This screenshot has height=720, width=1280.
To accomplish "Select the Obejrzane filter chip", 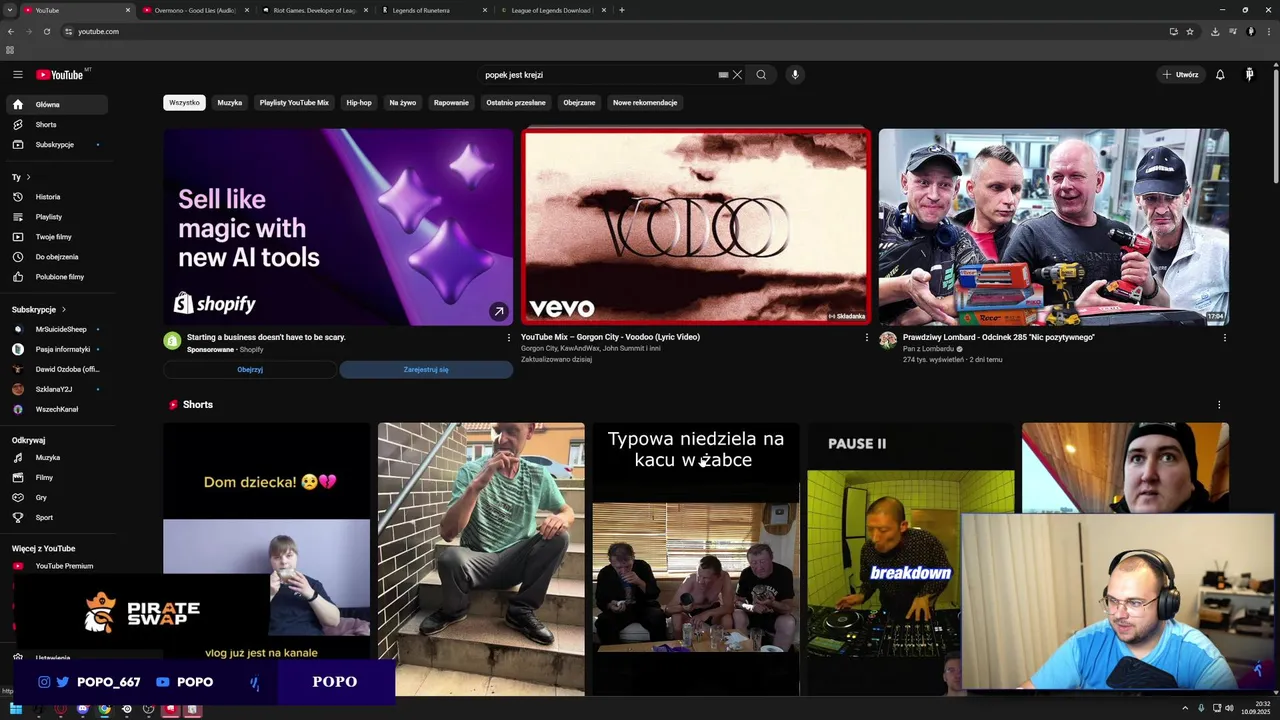I will [x=579, y=103].
